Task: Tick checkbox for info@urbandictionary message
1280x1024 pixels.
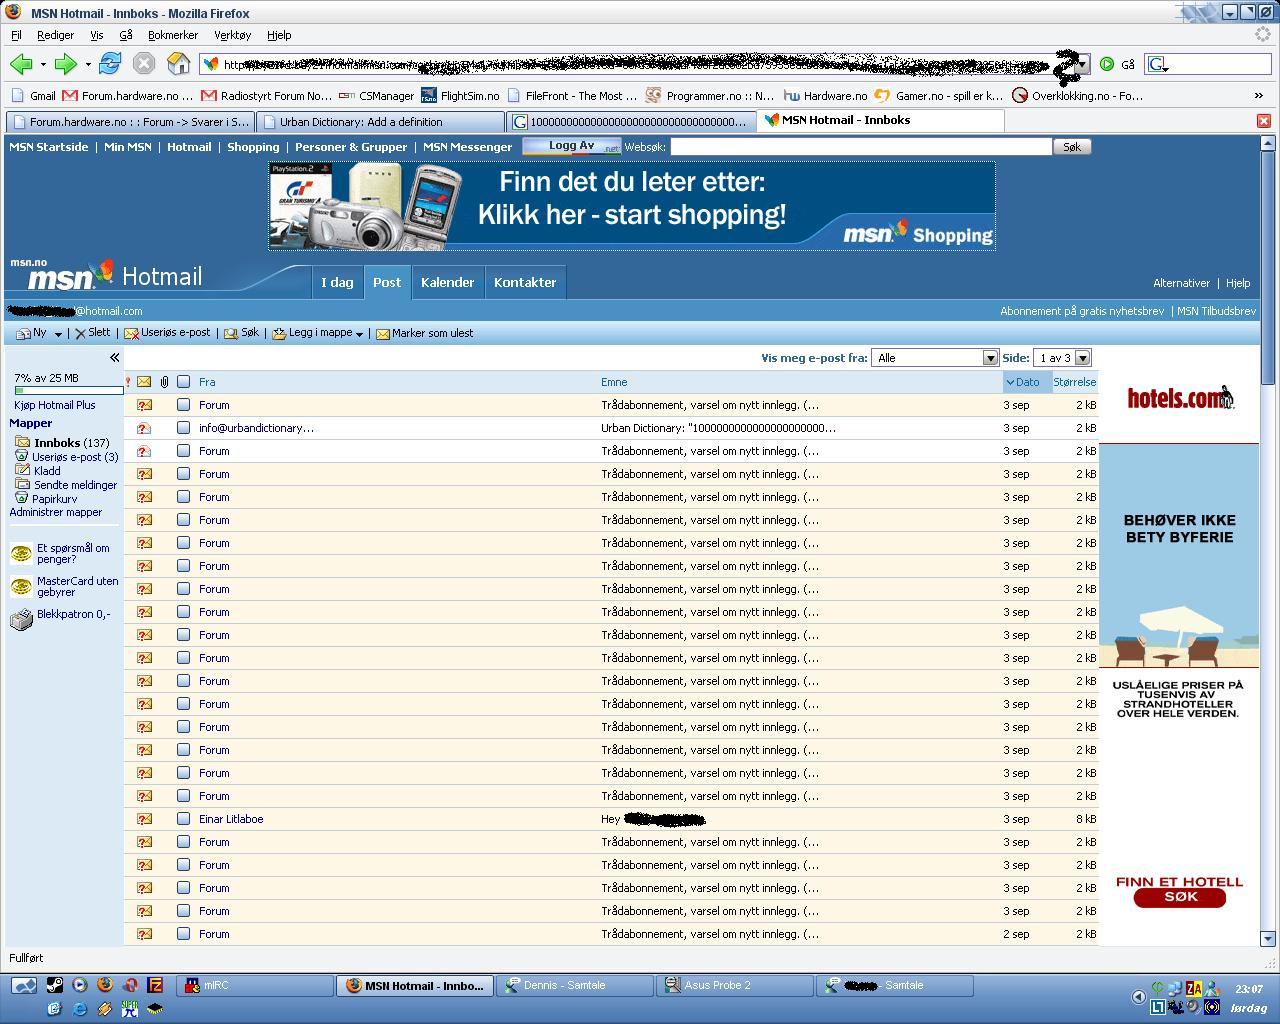Action: point(184,428)
